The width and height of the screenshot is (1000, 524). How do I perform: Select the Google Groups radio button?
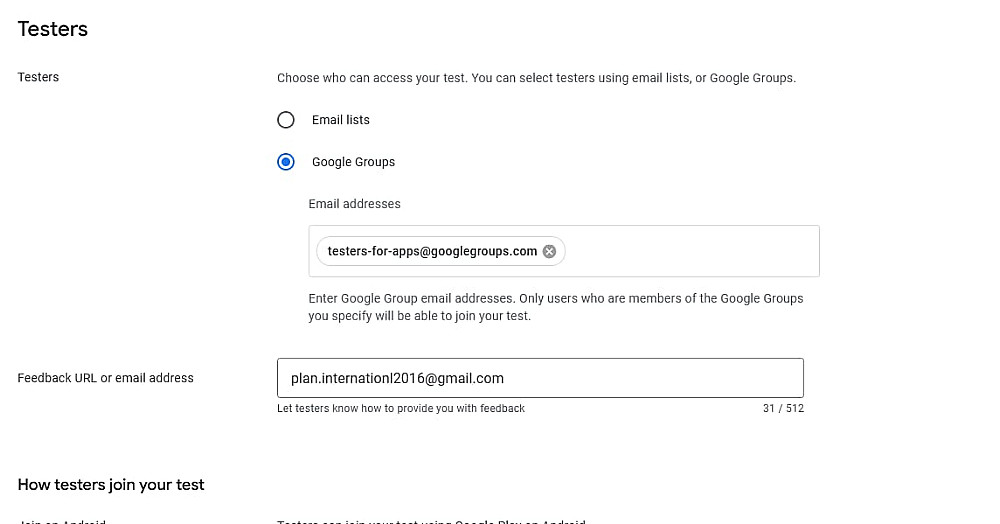pos(286,162)
